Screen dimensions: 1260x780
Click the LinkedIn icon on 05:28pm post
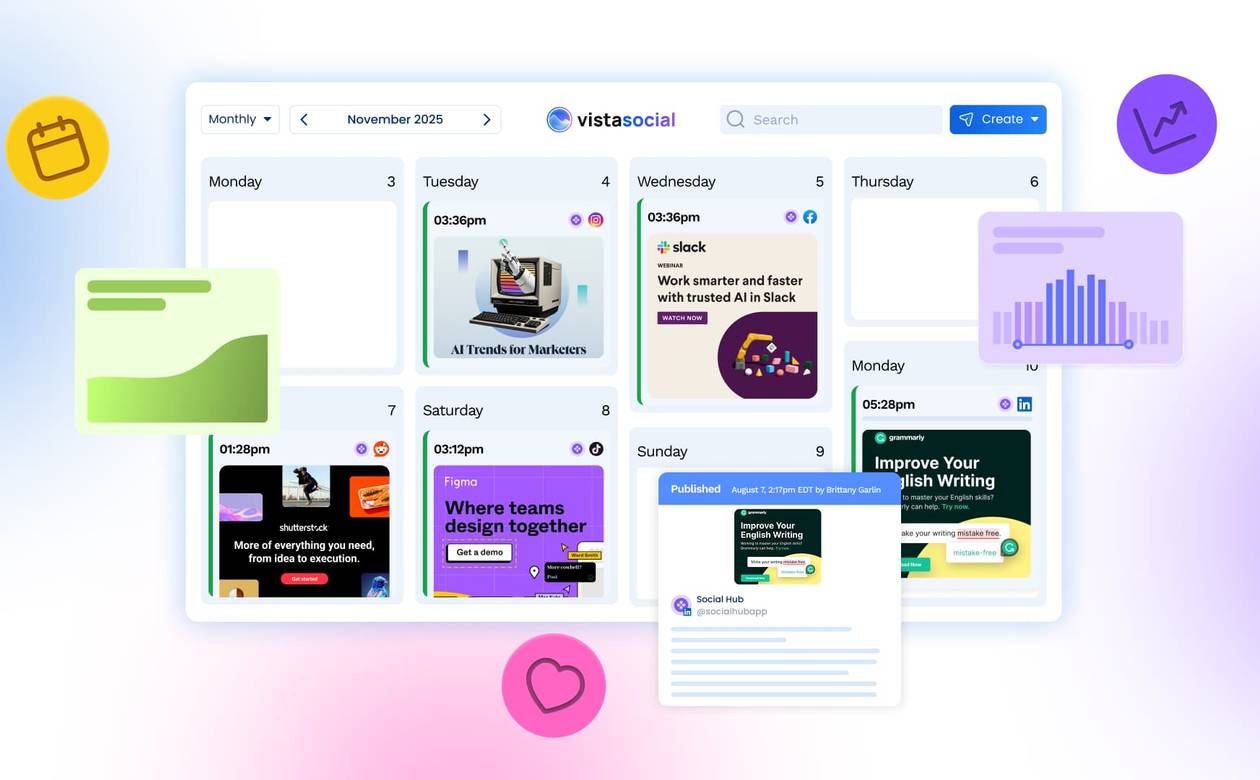[1024, 404]
